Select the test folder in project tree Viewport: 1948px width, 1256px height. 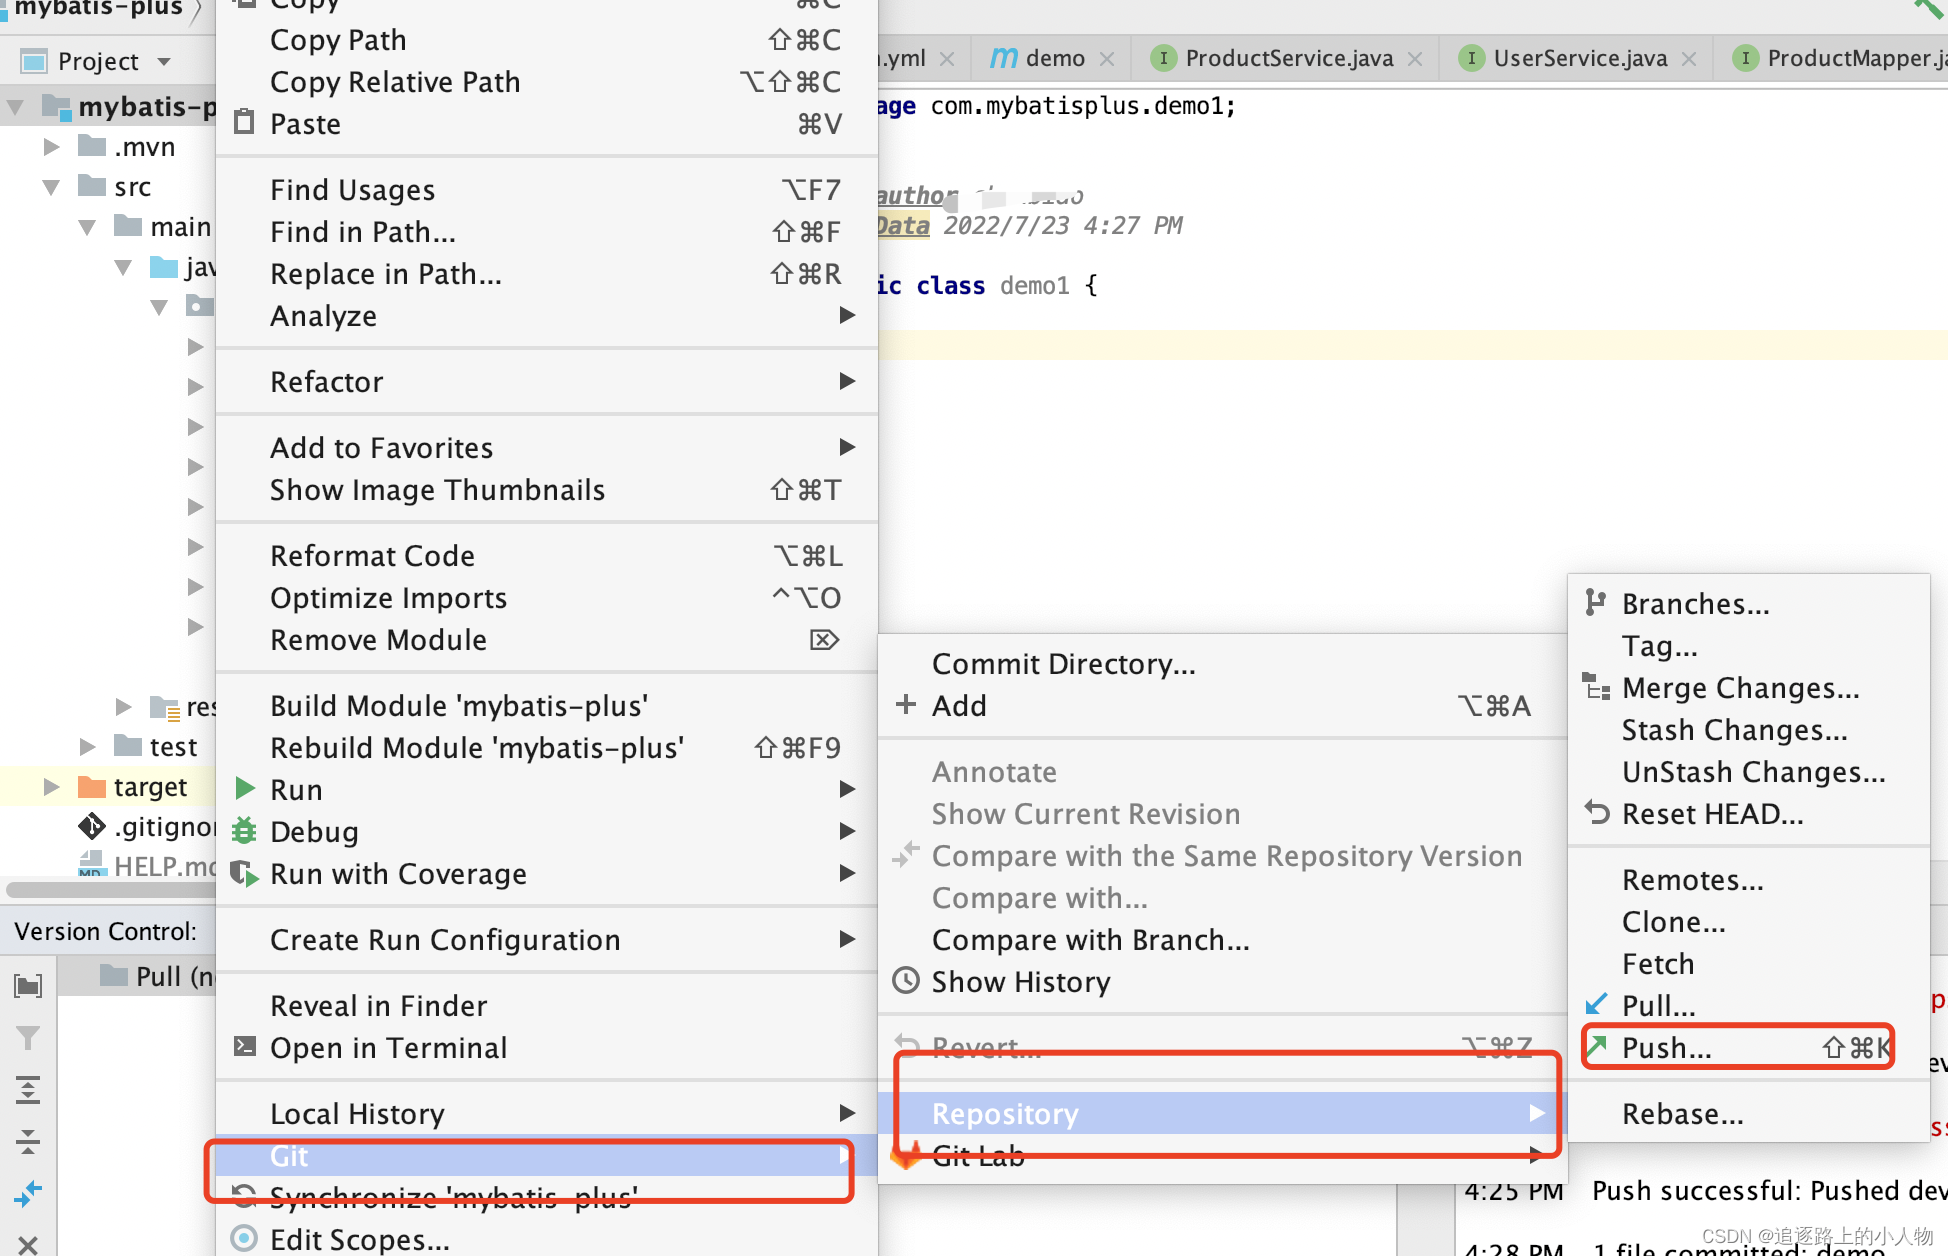click(173, 747)
